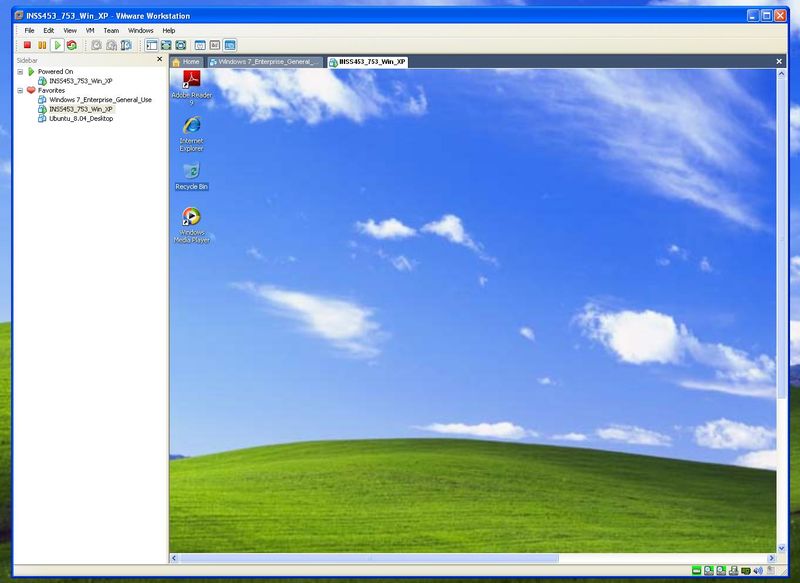The width and height of the screenshot is (800, 583).
Task: Select the Recycle Bin icon
Action: point(191,171)
